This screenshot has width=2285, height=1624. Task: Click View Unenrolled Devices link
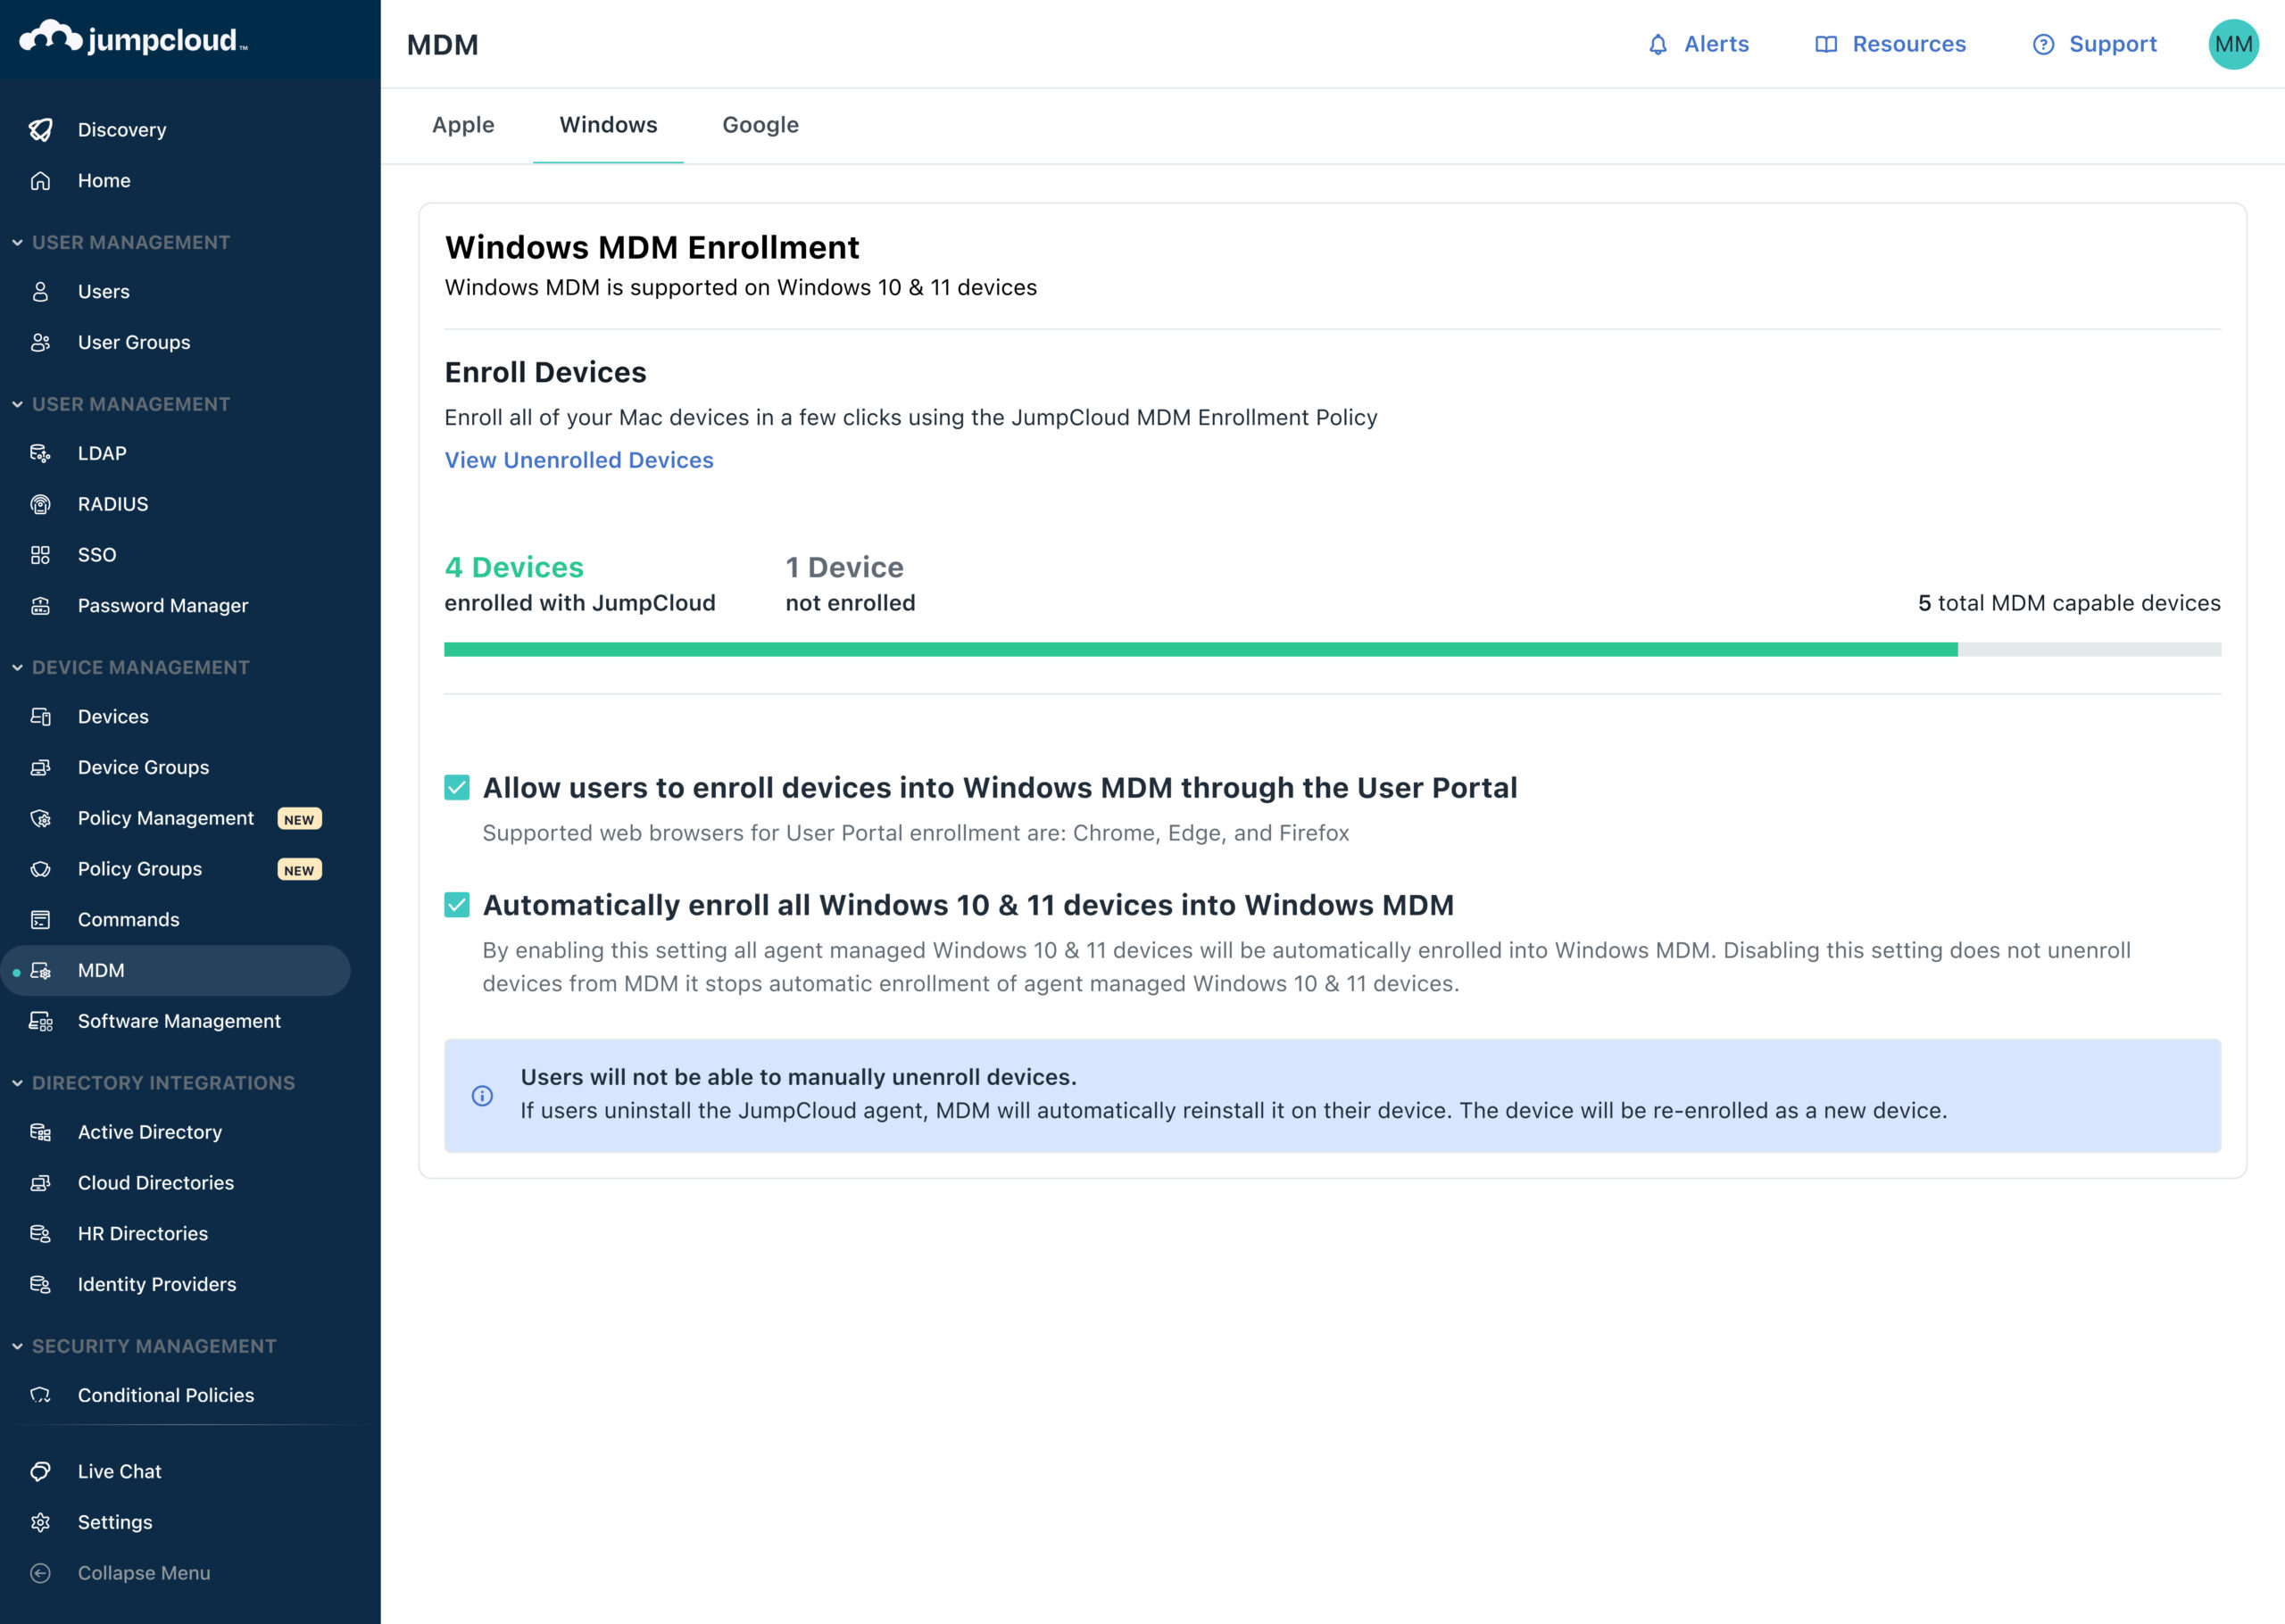(x=578, y=459)
